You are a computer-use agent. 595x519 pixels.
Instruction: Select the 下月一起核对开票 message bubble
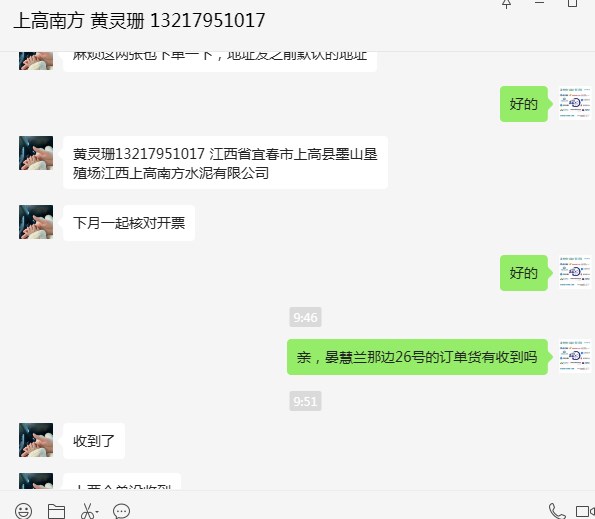pos(129,223)
